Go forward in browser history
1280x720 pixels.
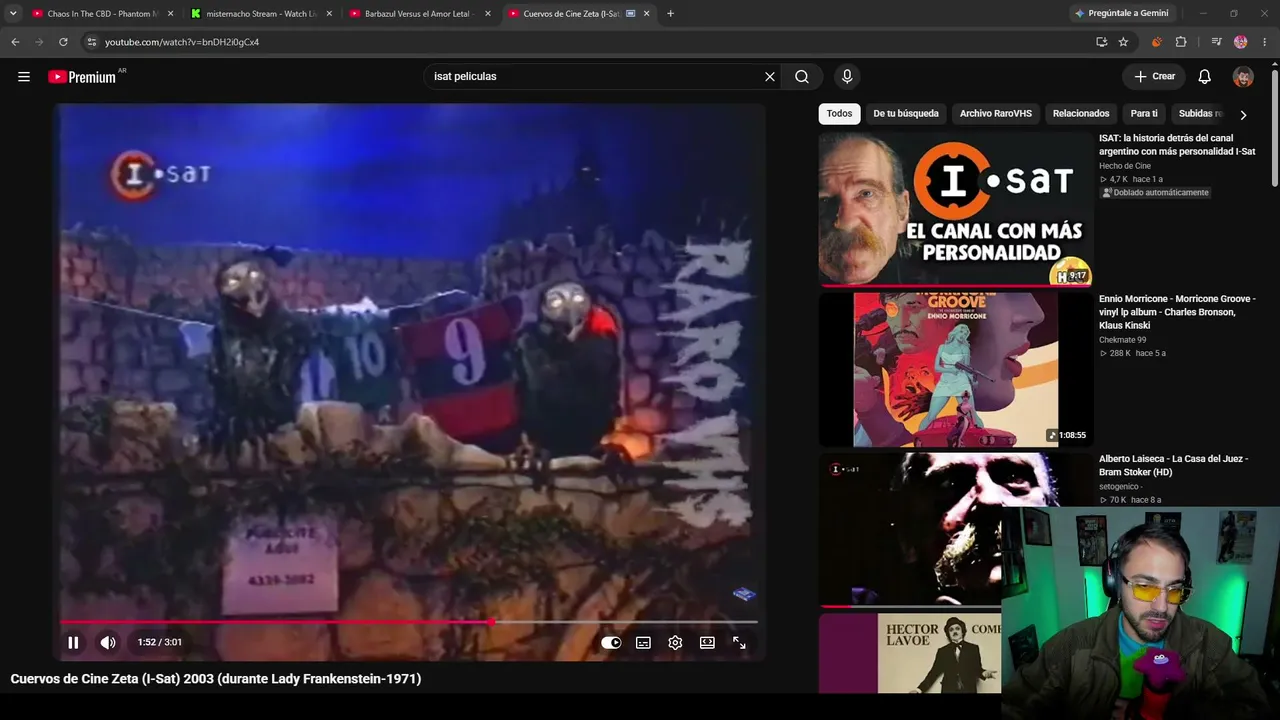39,42
